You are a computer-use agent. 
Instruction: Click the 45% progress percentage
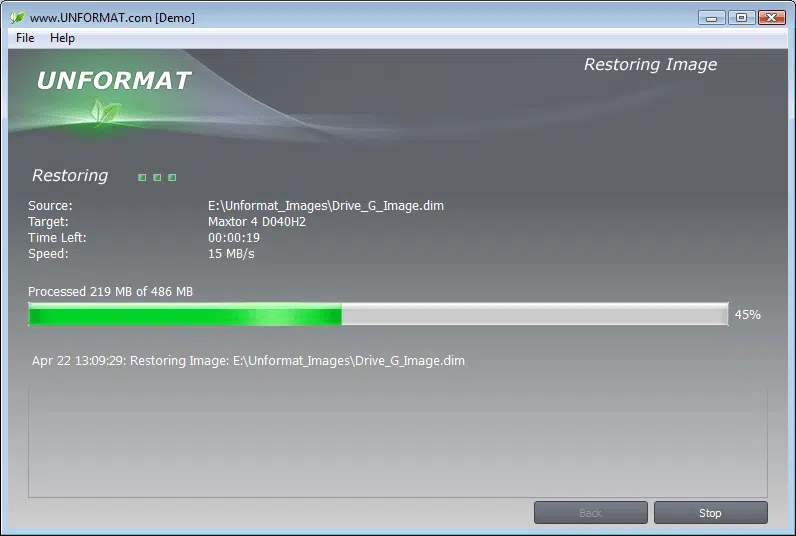748,315
